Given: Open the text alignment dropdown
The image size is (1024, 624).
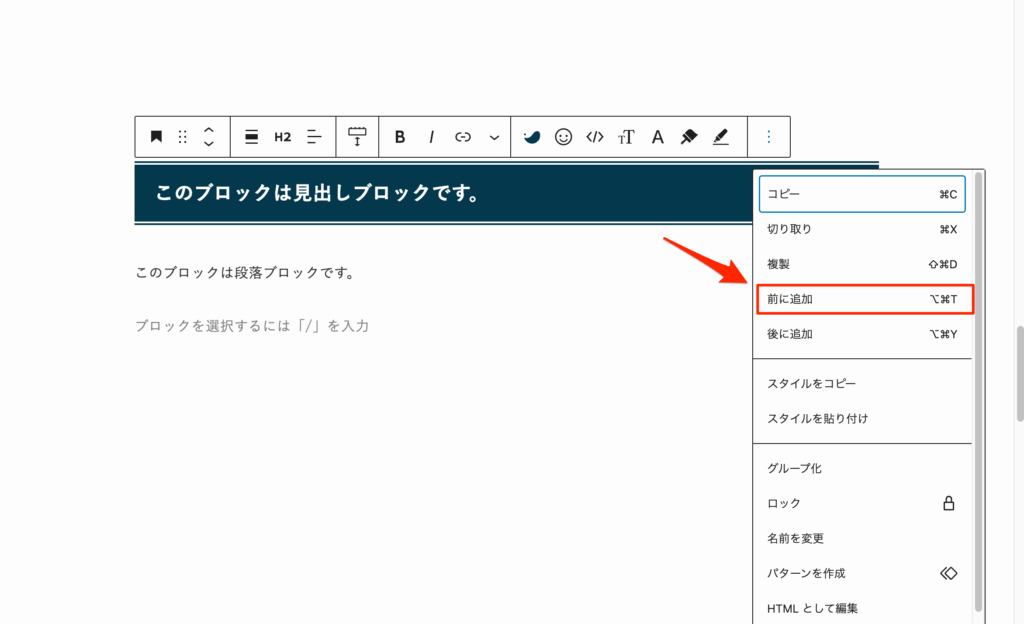Looking at the screenshot, I should (313, 136).
